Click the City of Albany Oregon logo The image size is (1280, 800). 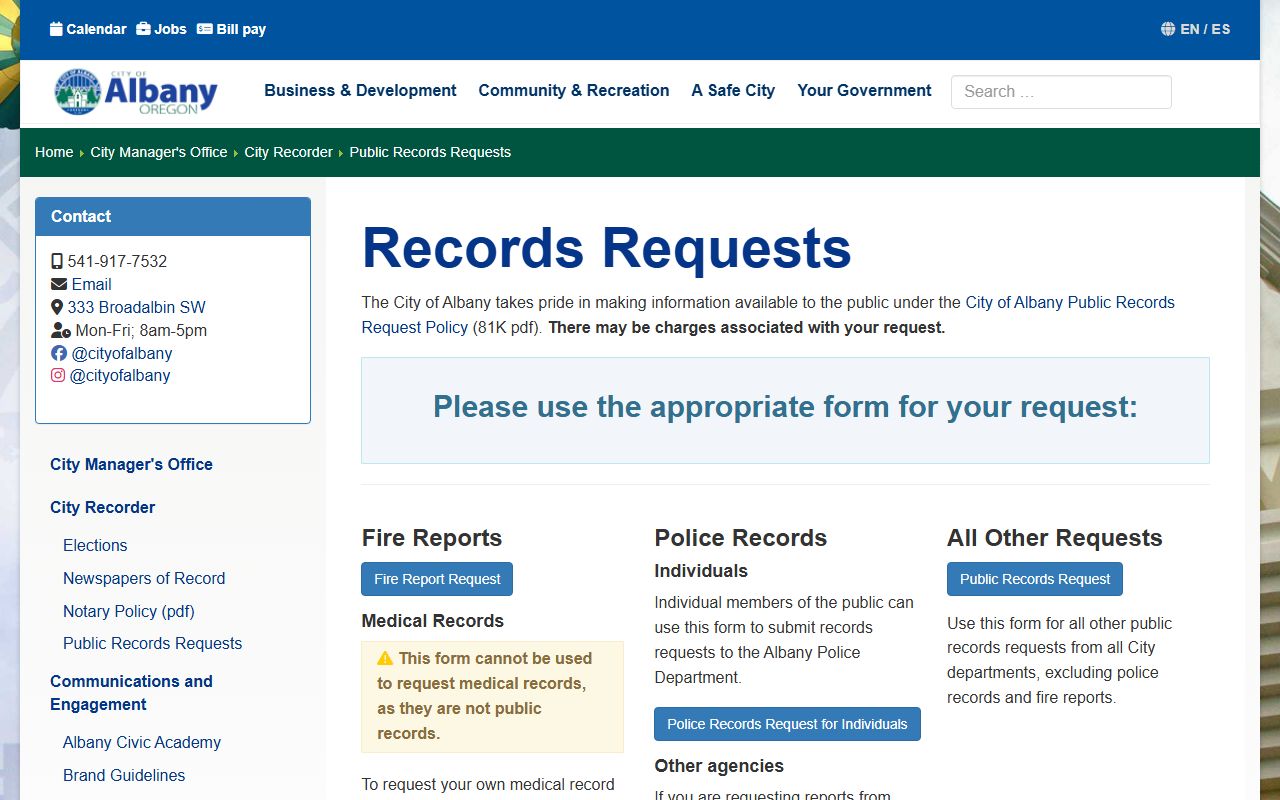[x=136, y=92]
